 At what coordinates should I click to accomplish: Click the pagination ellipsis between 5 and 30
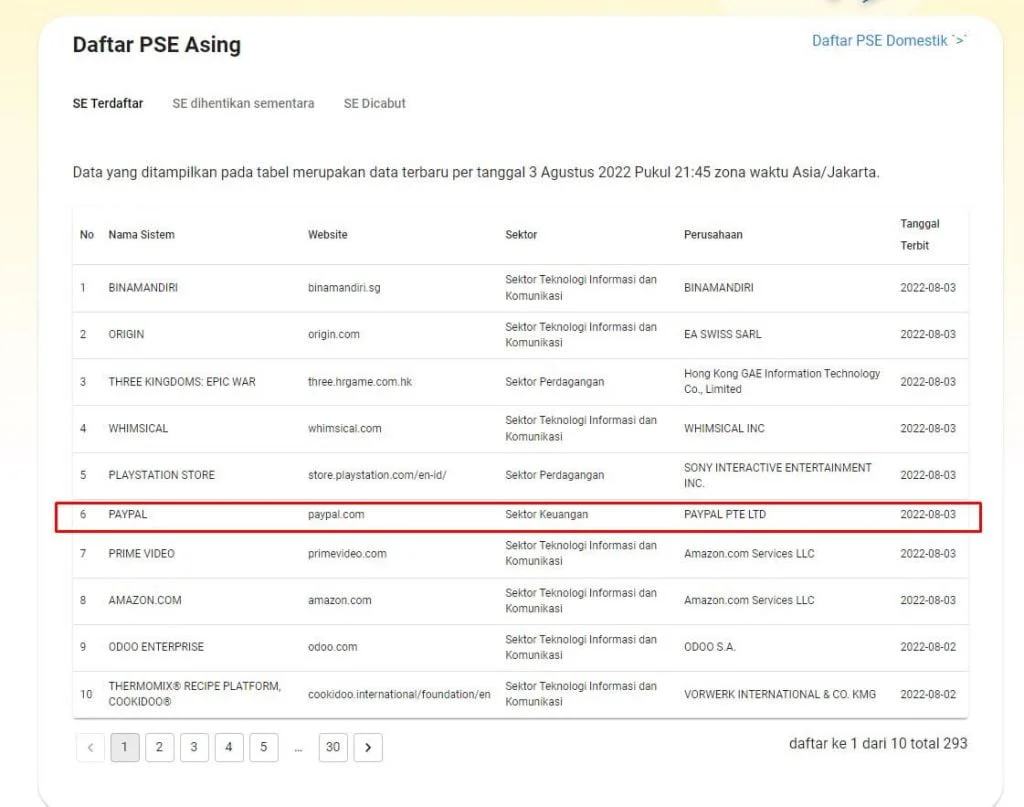[x=298, y=749]
